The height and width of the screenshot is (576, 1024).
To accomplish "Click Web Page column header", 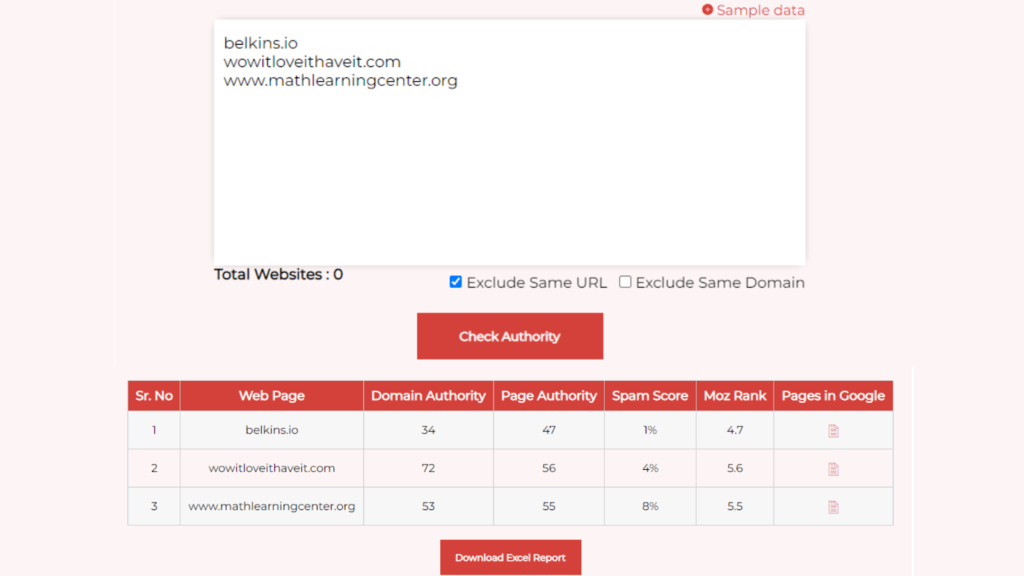I will [x=272, y=396].
